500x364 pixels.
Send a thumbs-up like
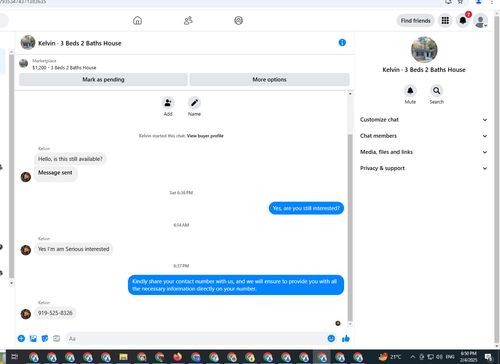(346, 339)
